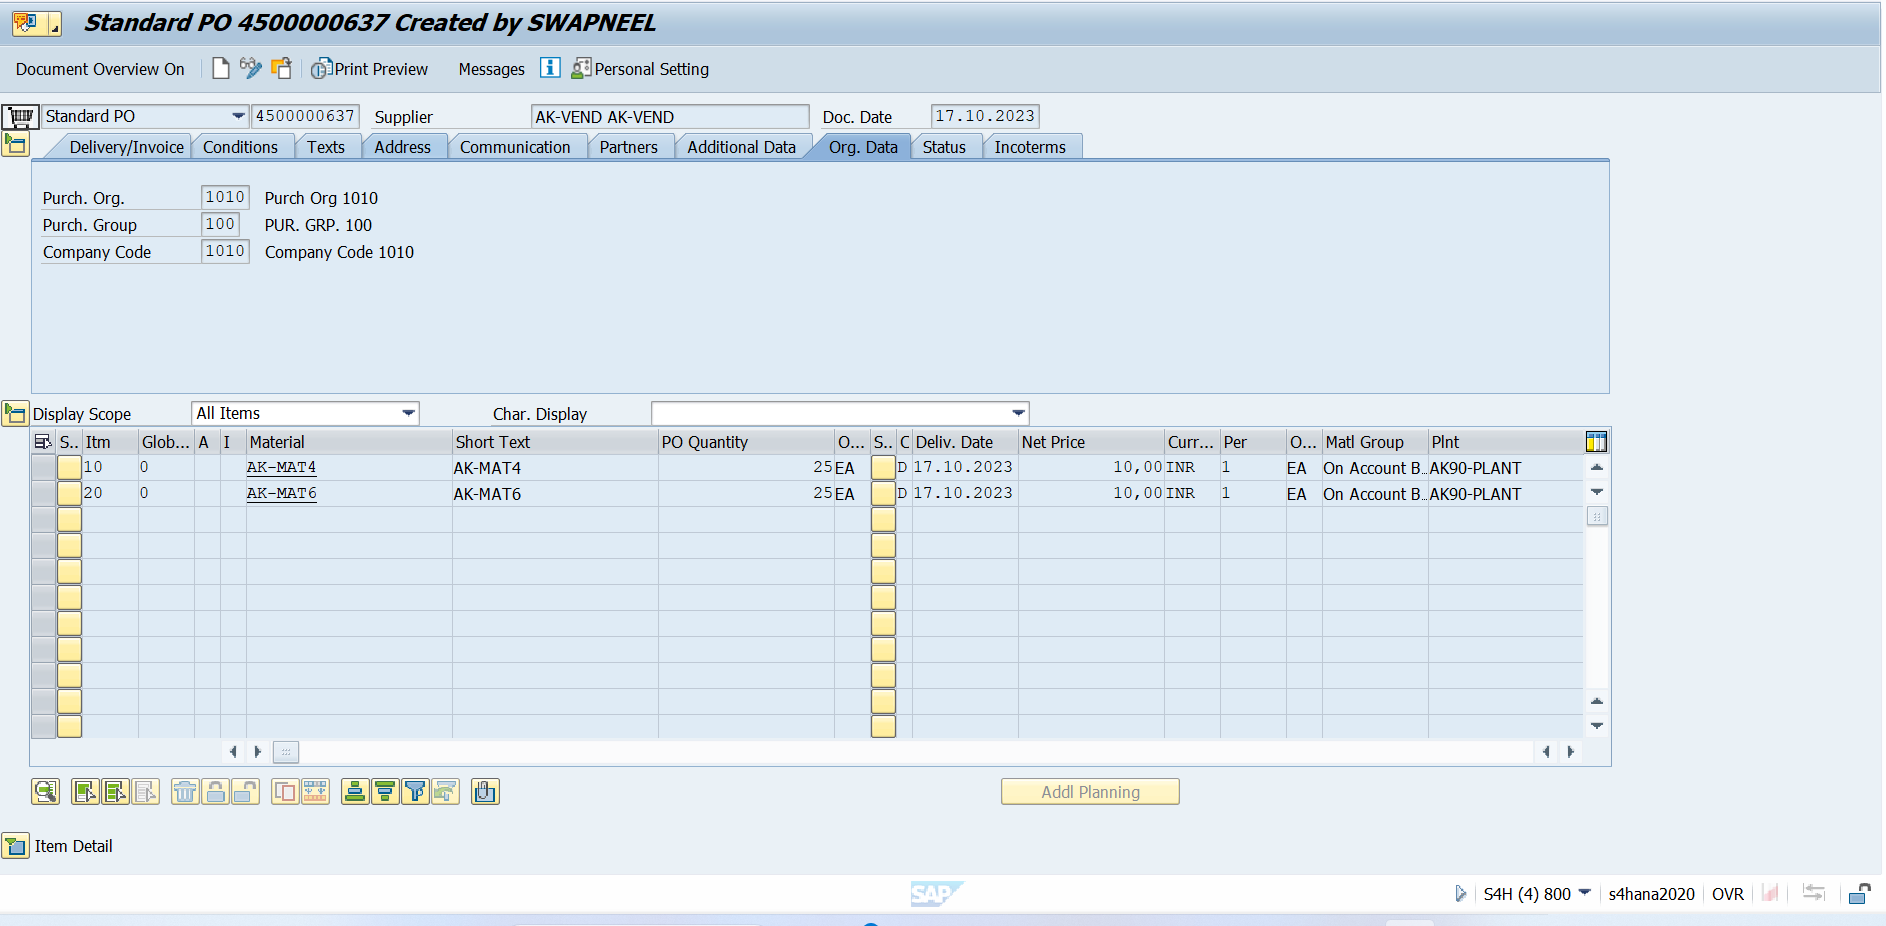Toggle Display/Change mode glasses-pencil icon

coord(250,68)
